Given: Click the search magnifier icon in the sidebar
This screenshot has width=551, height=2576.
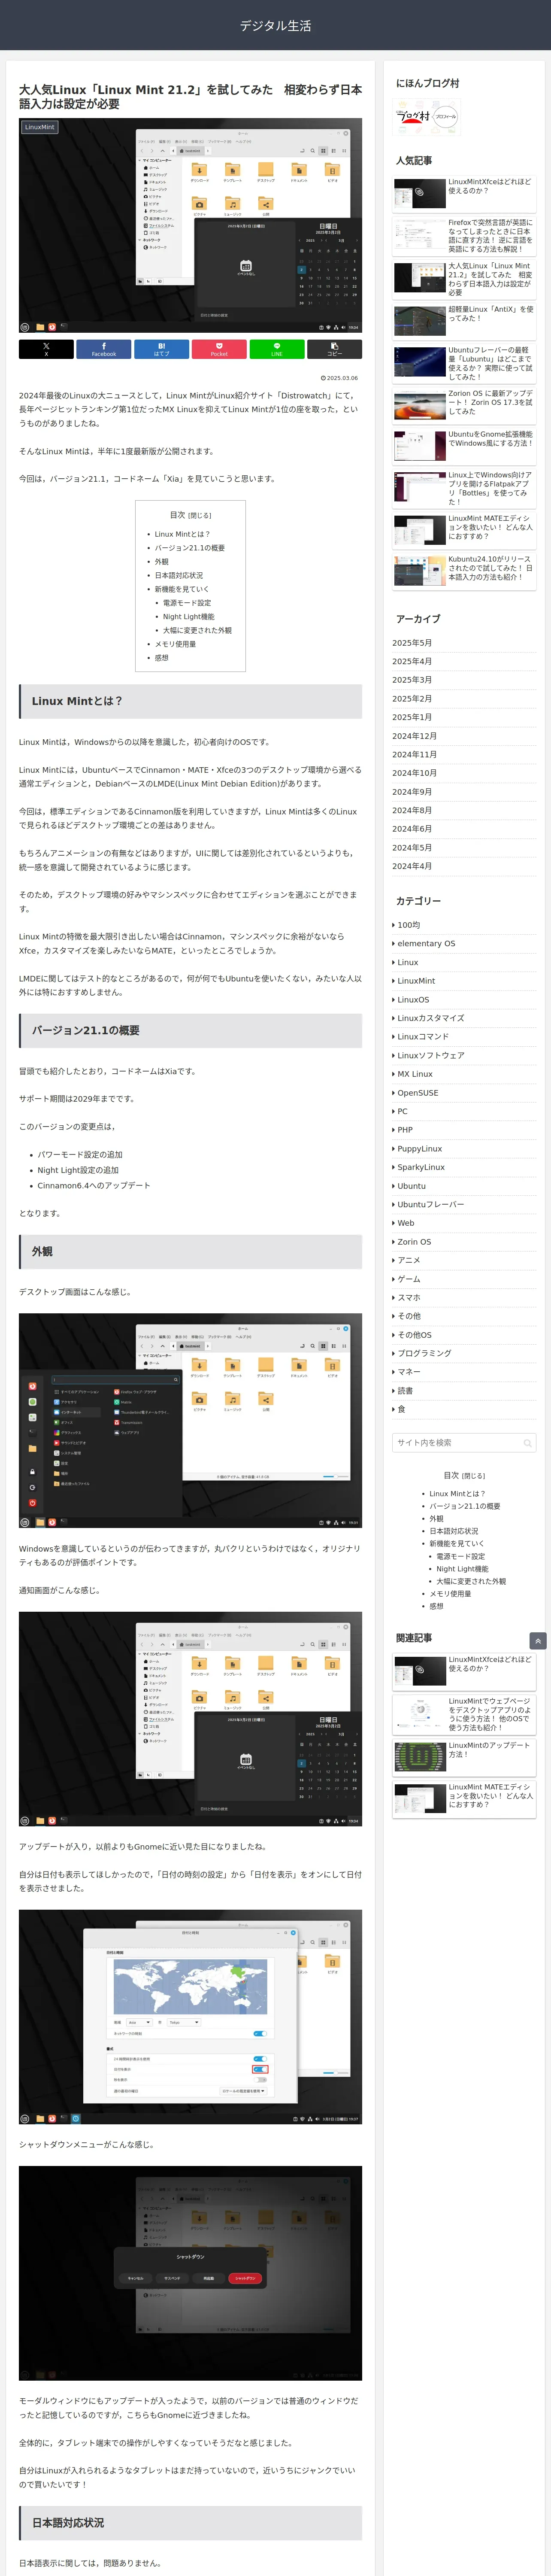Looking at the screenshot, I should [x=527, y=1443].
